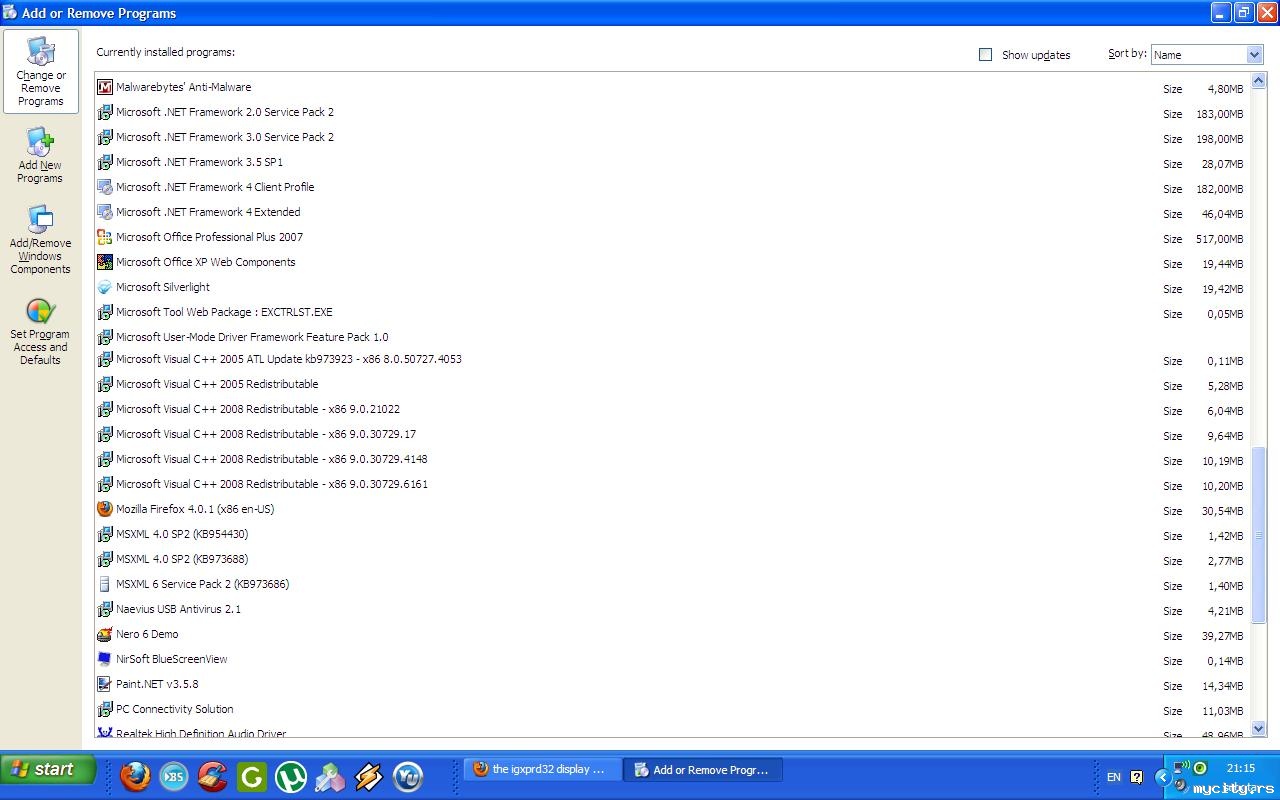The width and height of the screenshot is (1280, 800).
Task: Click the colored blocks Quick Launch icon
Action: (x=330, y=776)
